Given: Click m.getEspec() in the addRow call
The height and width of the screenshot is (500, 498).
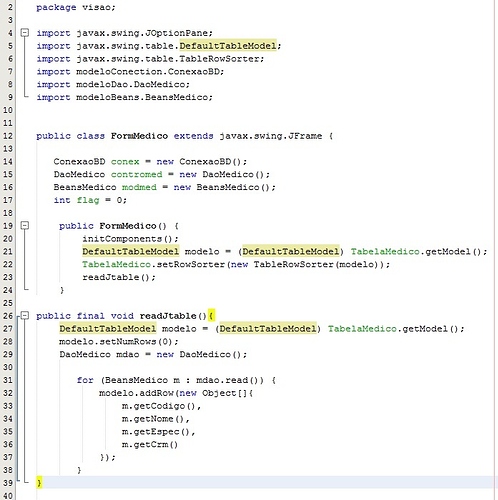Looking at the screenshot, I should pos(158,432).
